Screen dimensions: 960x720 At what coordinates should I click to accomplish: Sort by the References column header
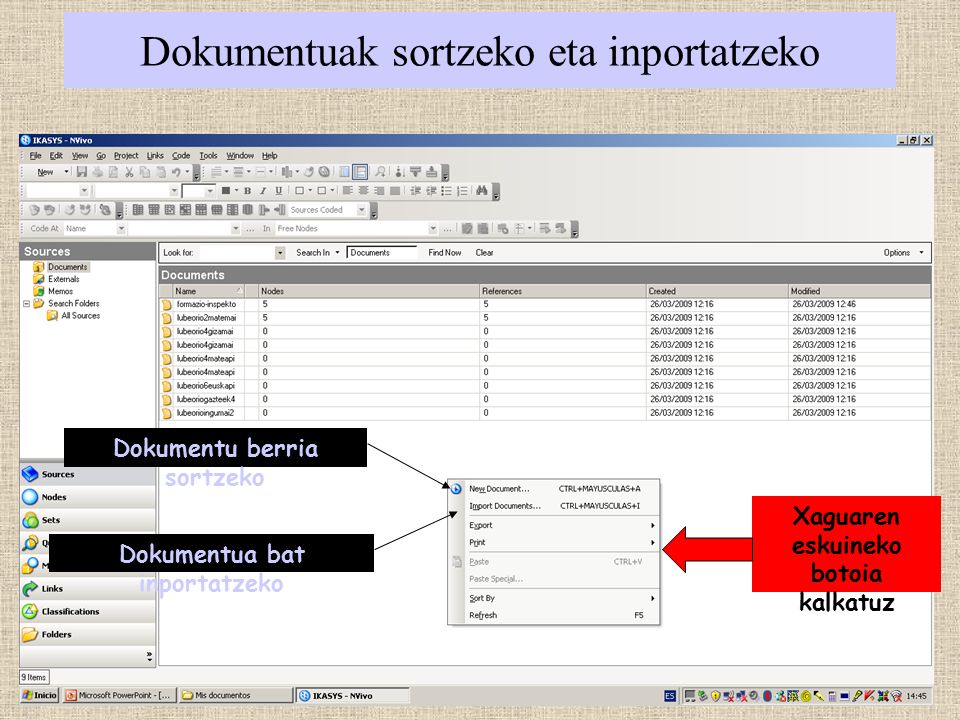click(563, 291)
